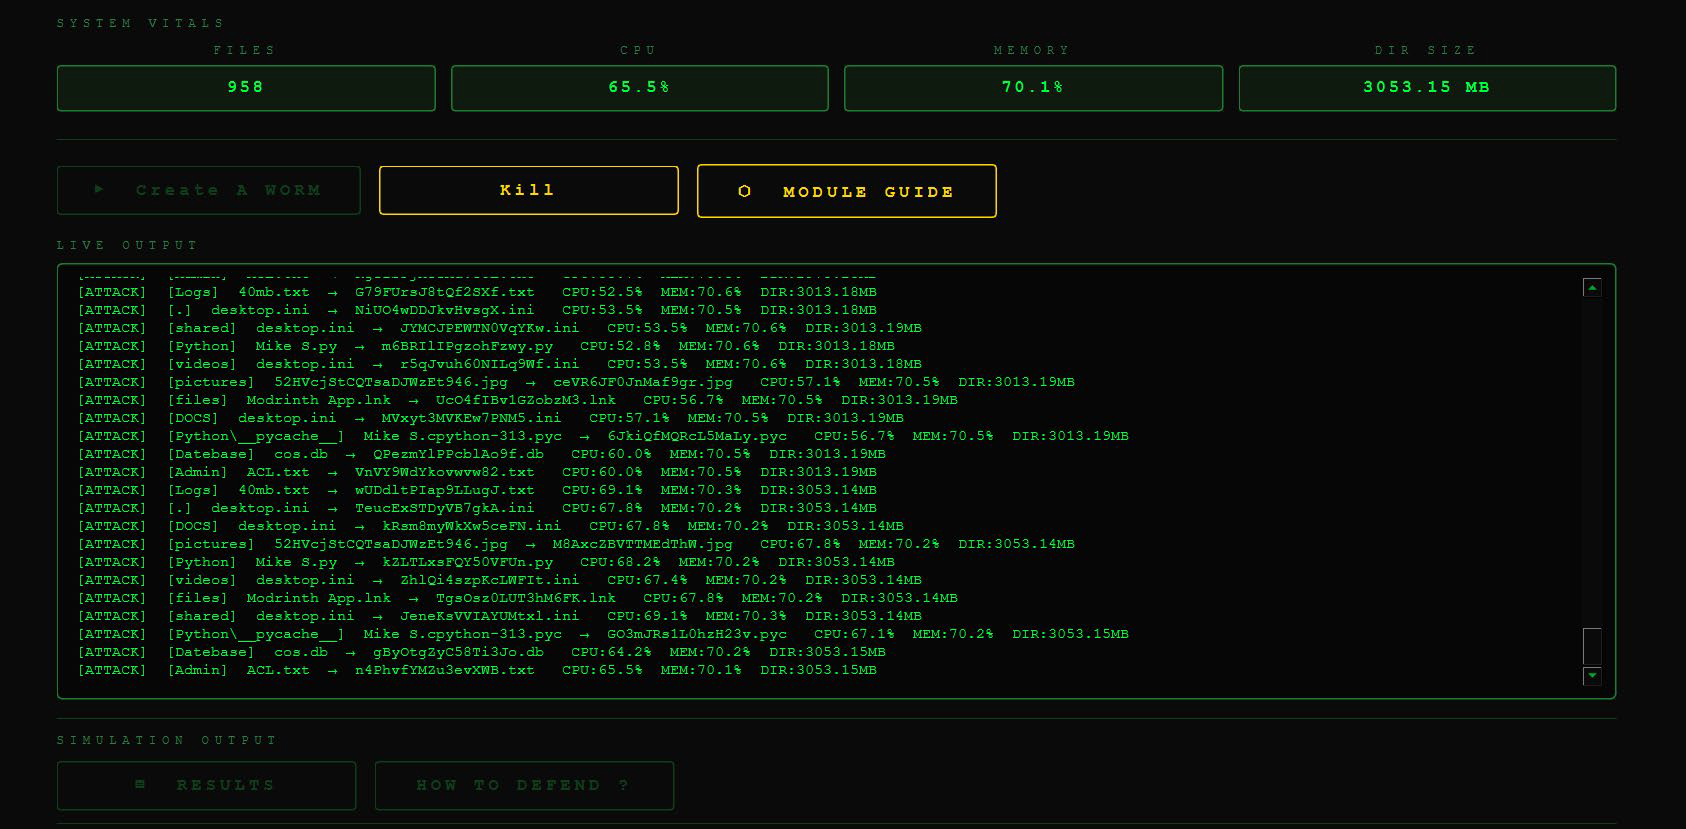Click the scroll down arrow in Live Output

coord(1592,676)
